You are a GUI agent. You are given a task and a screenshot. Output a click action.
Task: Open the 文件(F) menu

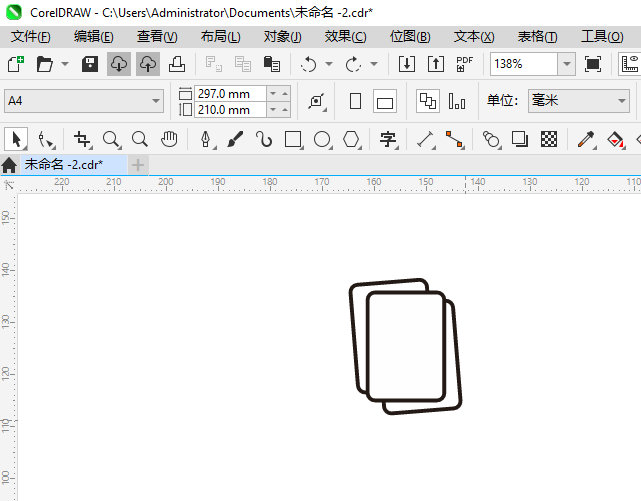pos(30,37)
